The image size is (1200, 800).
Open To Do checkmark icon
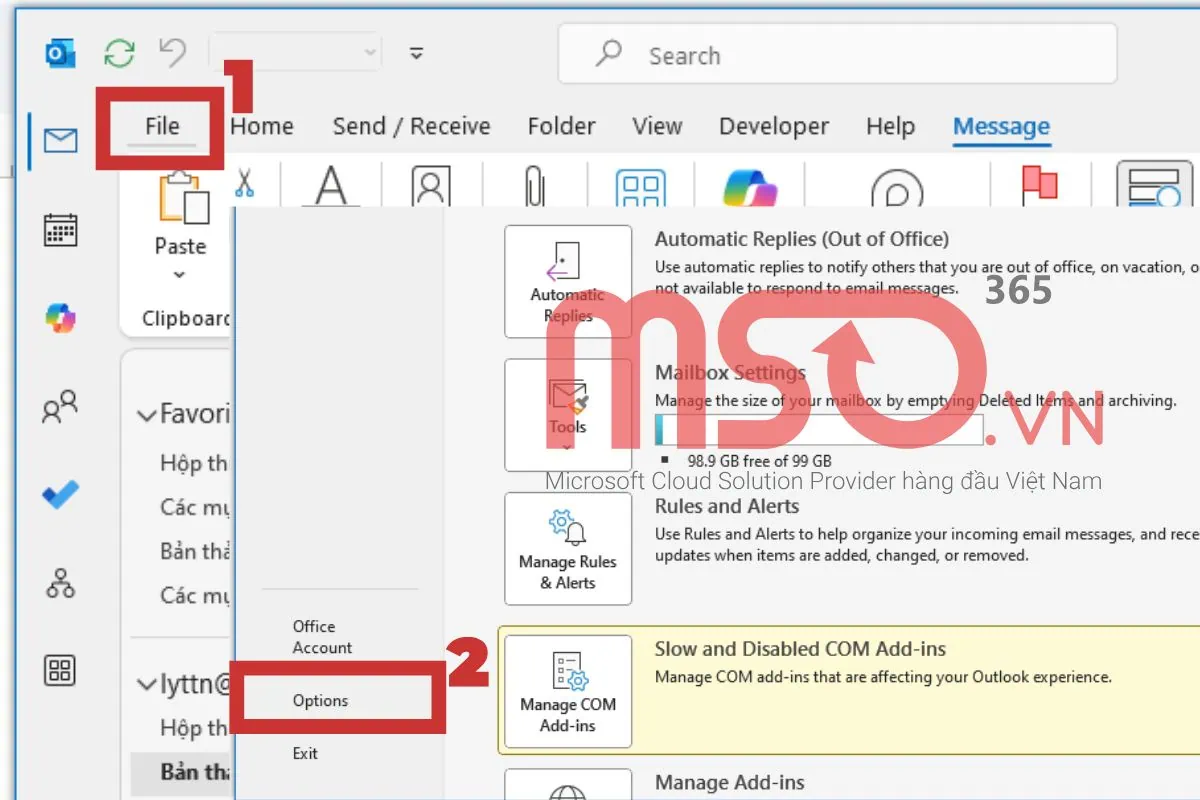pos(61,495)
